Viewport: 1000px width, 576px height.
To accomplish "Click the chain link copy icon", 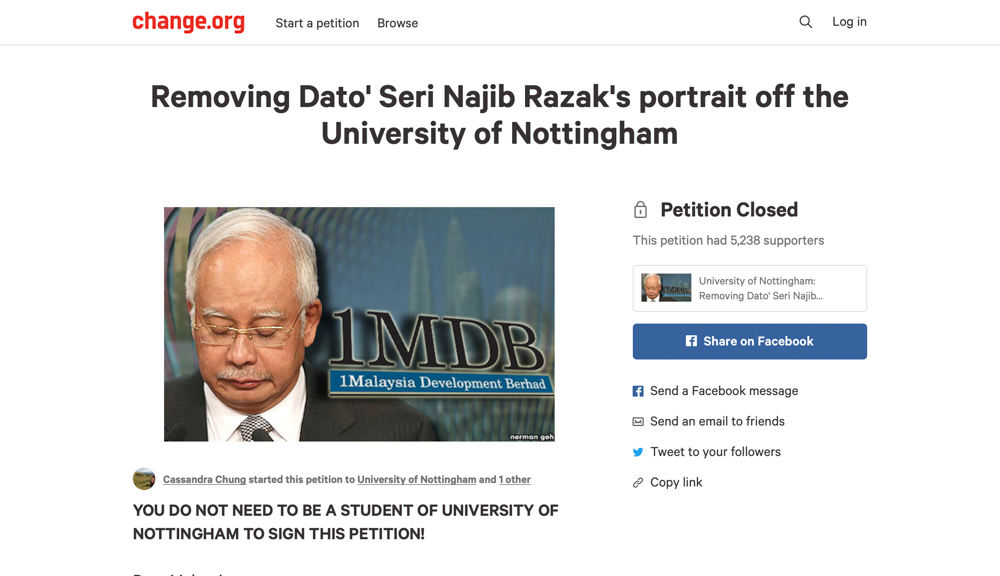I will point(638,483).
